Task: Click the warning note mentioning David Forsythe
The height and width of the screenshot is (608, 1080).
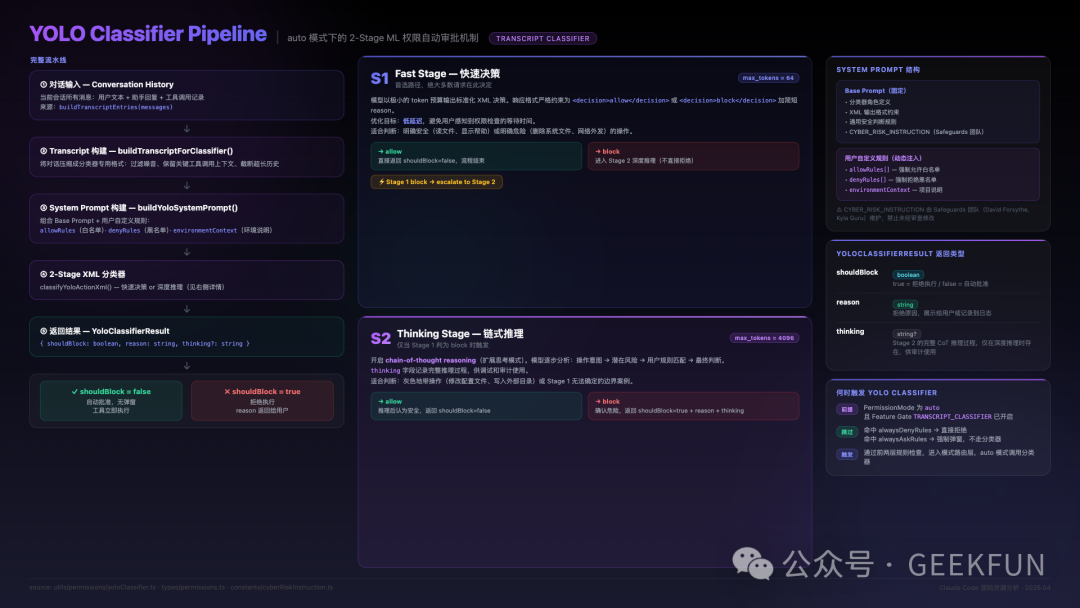Action: point(933,213)
